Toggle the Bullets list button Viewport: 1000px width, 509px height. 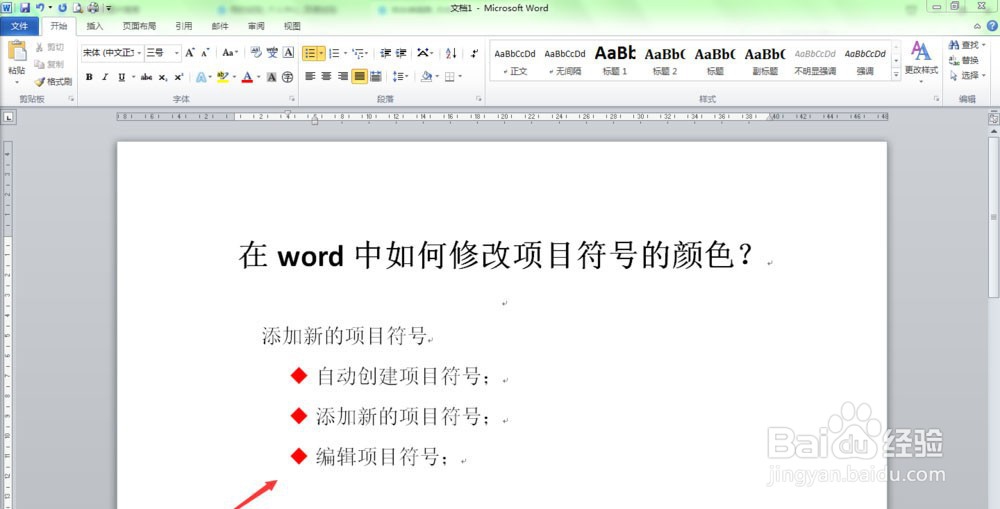pyautogui.click(x=310, y=53)
